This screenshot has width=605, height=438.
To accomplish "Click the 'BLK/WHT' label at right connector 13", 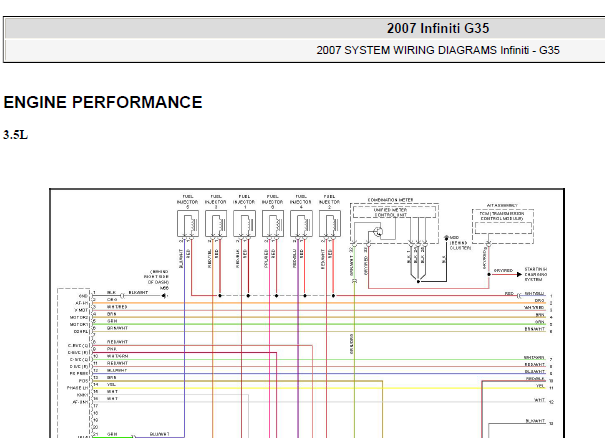I will coord(535,421).
